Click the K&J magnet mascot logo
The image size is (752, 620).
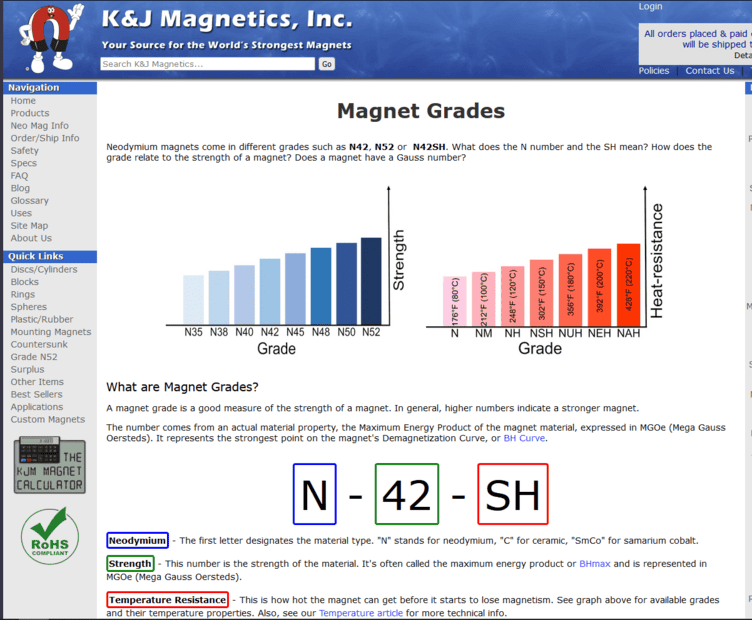coord(50,38)
